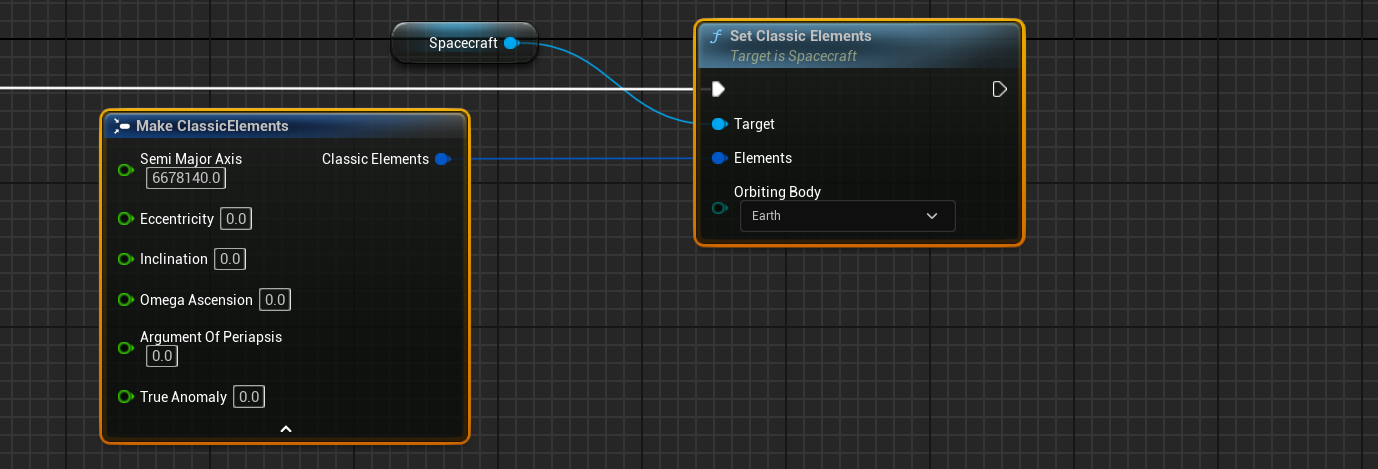This screenshot has height=469, width=1378.
Task: Click the Classic Elements output pin
Action: coord(442,159)
